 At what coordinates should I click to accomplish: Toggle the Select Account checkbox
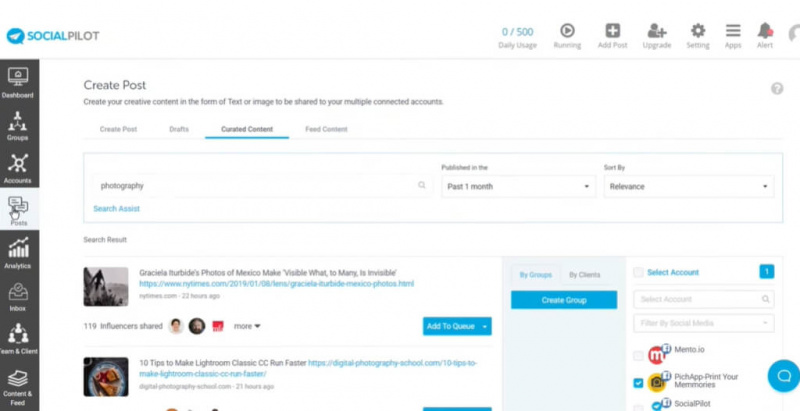click(638, 272)
